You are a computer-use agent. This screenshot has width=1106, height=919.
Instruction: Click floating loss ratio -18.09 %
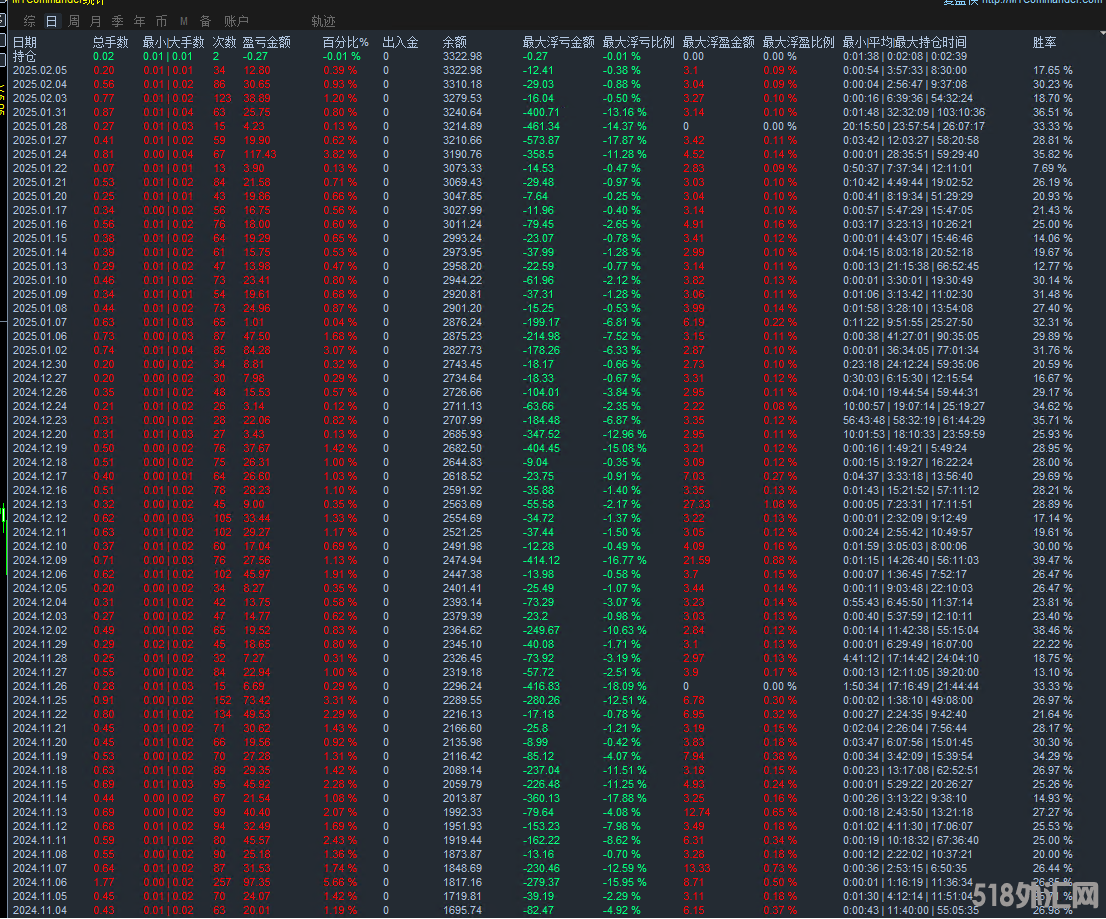(624, 686)
